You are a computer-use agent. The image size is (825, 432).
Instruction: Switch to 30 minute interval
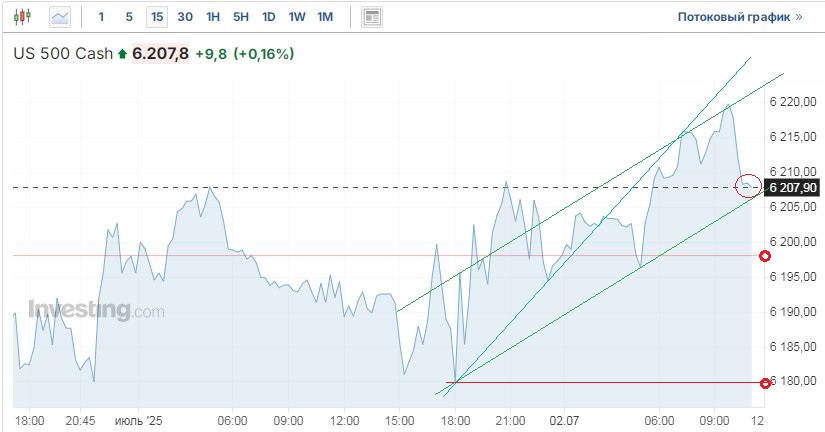point(185,17)
